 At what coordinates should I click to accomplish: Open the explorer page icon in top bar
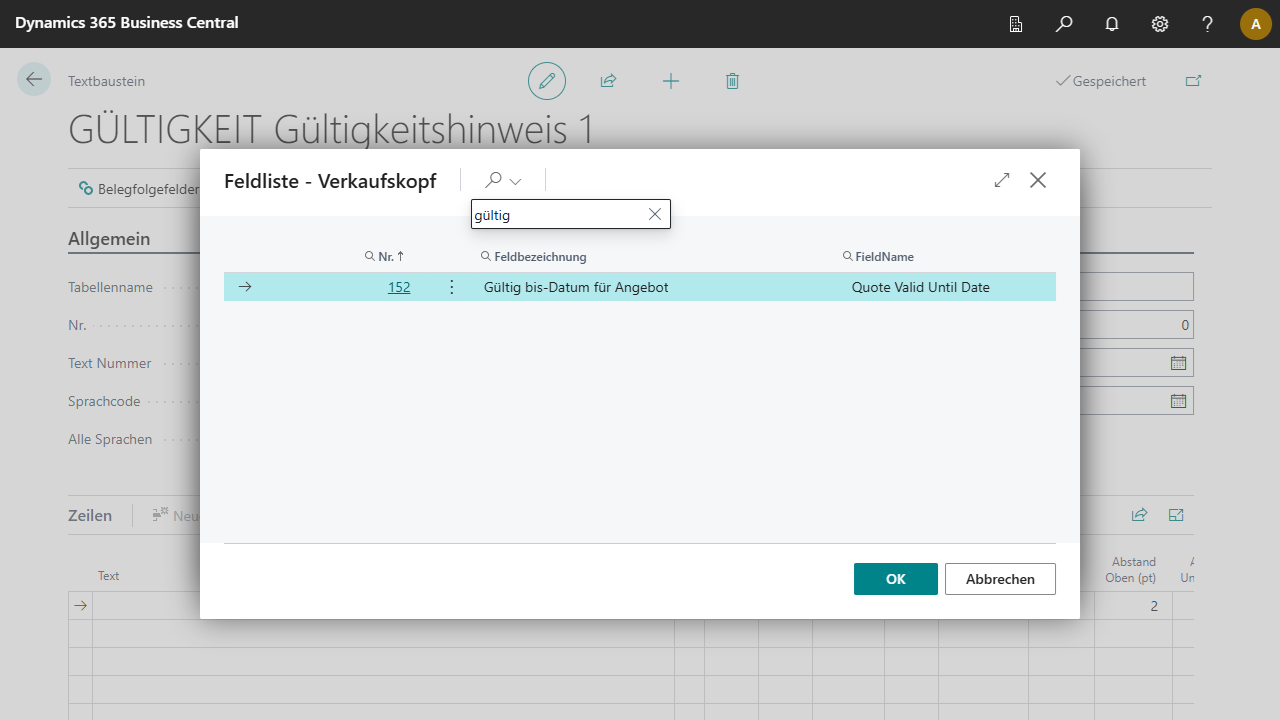click(1016, 24)
